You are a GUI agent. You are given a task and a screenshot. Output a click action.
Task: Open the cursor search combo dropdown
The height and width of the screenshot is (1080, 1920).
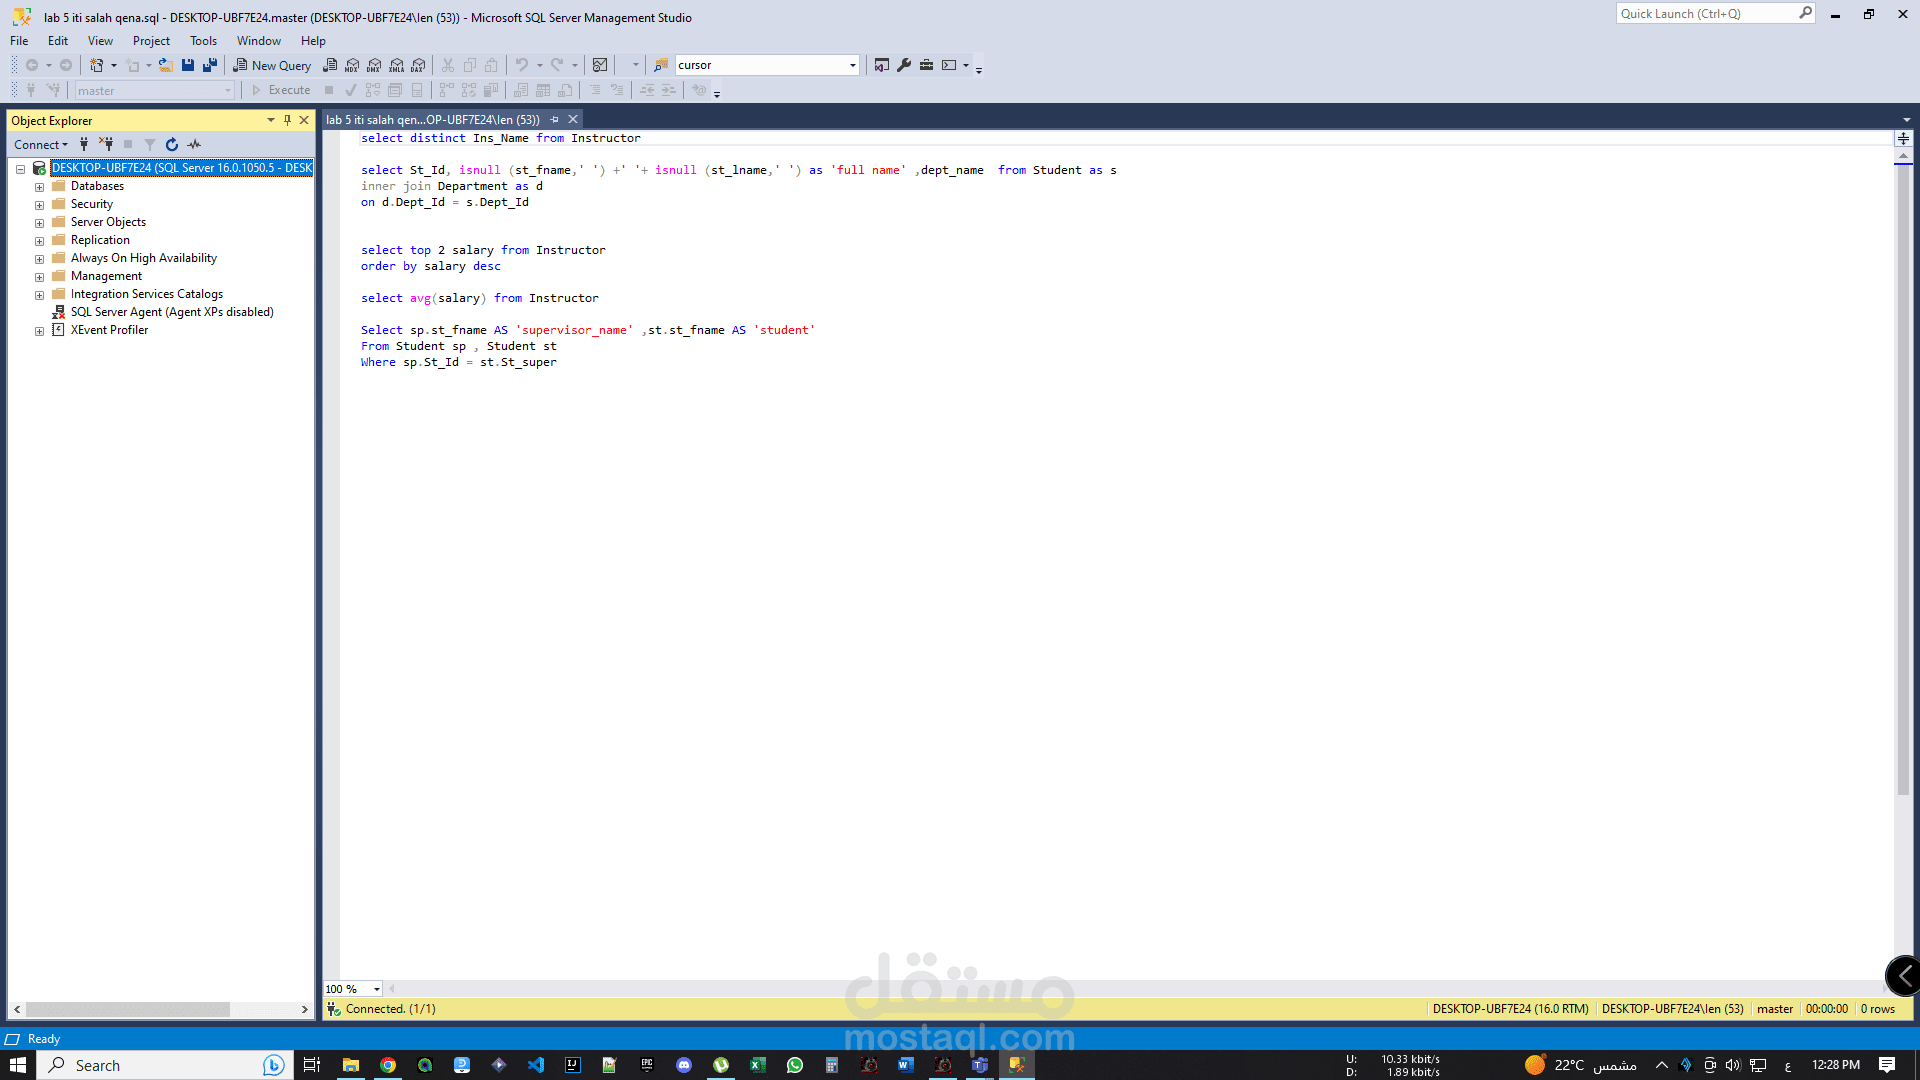853,65
